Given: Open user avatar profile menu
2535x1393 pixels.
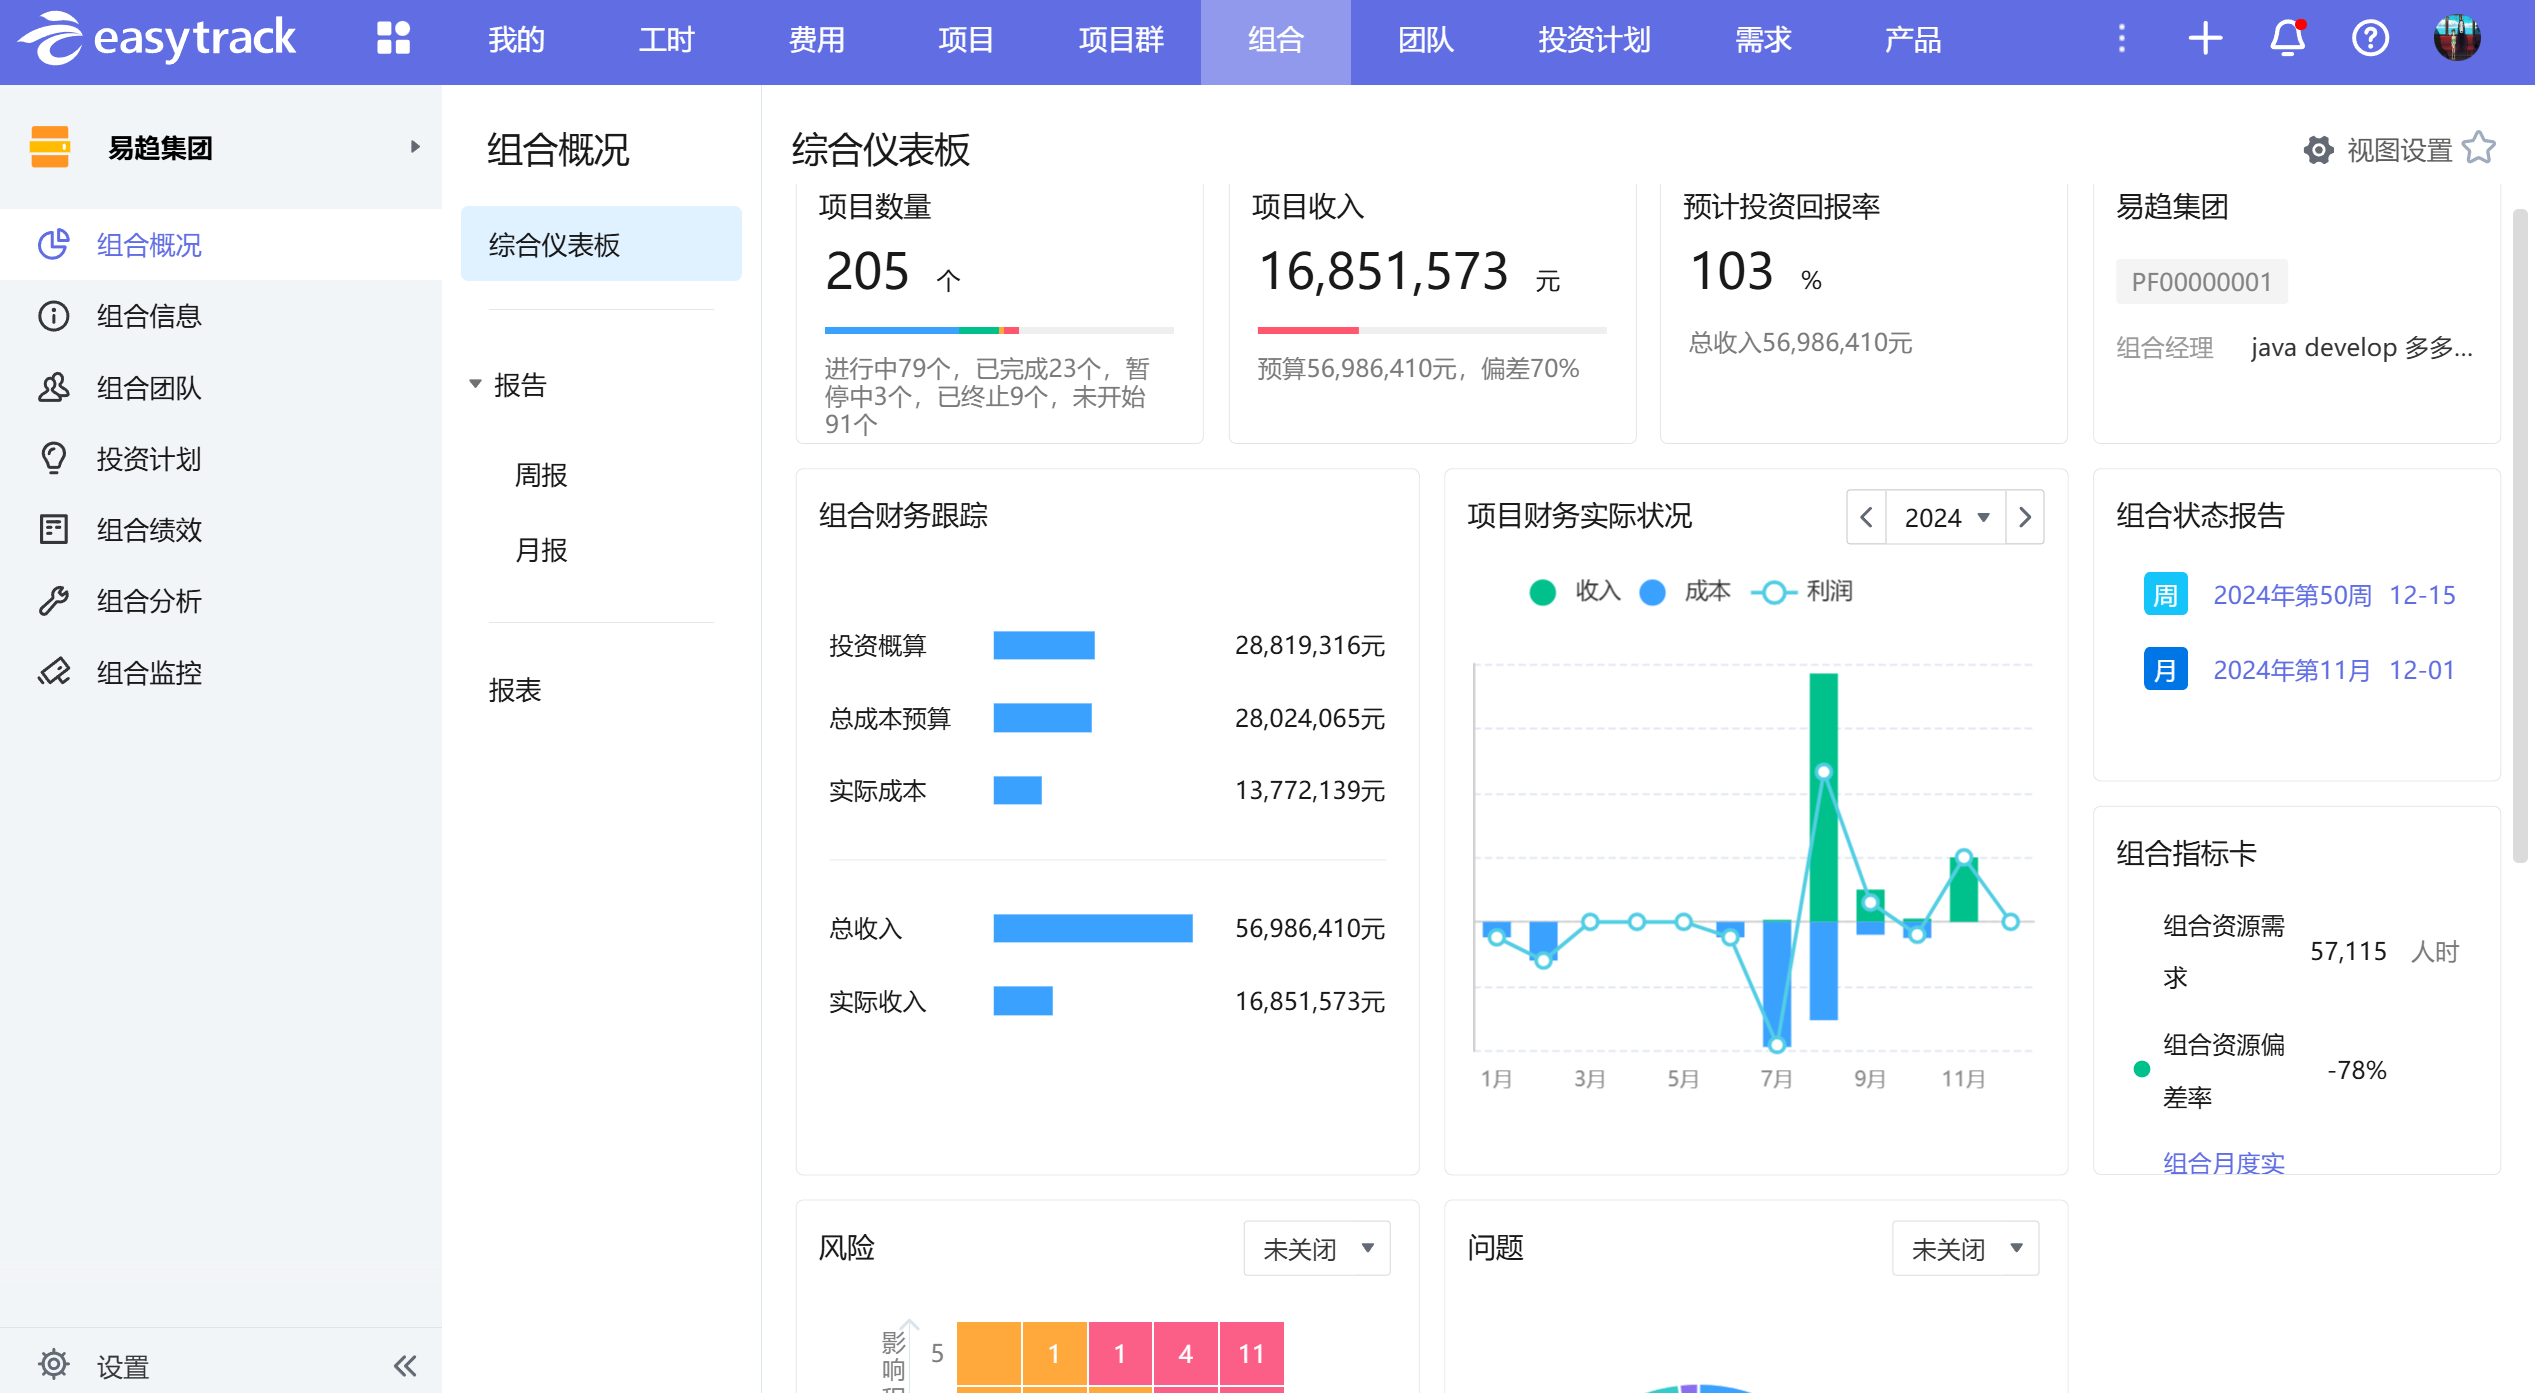Looking at the screenshot, I should (x=2456, y=39).
